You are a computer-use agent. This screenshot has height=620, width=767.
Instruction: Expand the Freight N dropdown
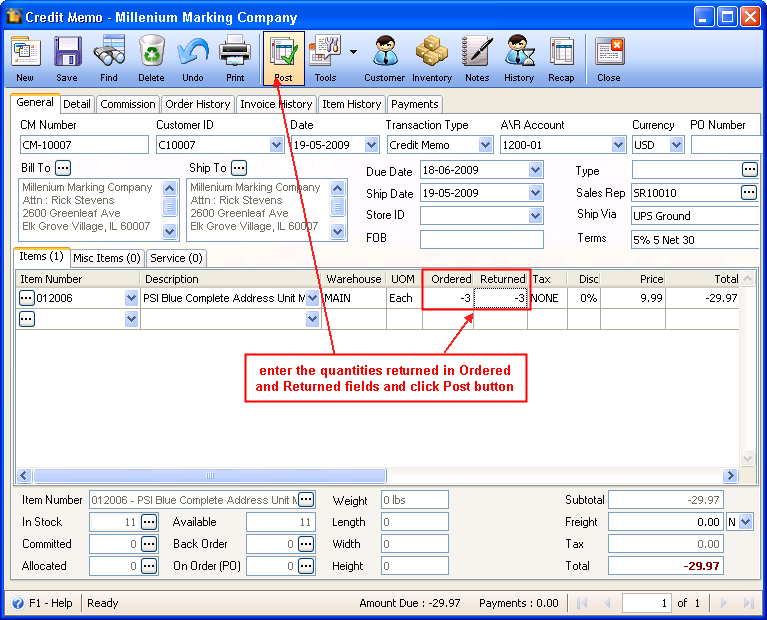745,522
